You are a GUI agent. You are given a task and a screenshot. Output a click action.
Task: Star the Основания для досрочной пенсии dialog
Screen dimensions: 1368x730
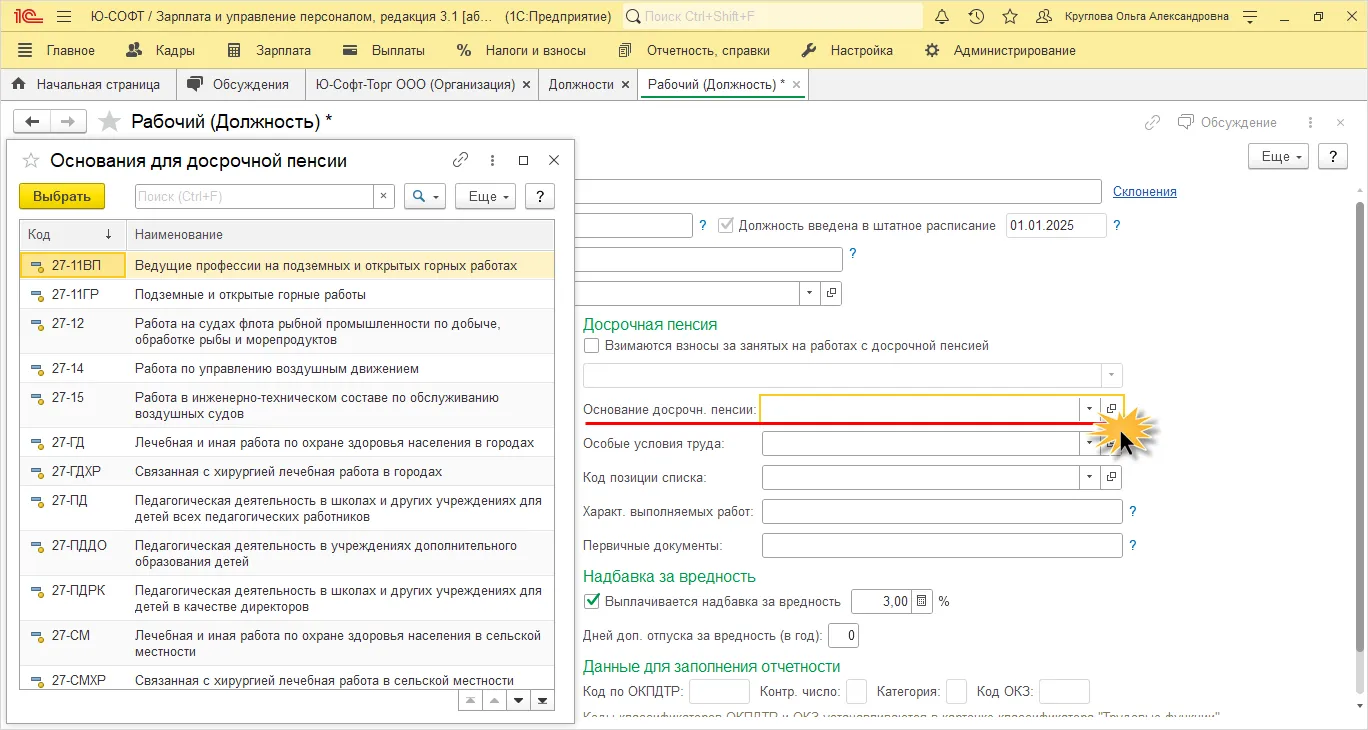[x=31, y=160]
